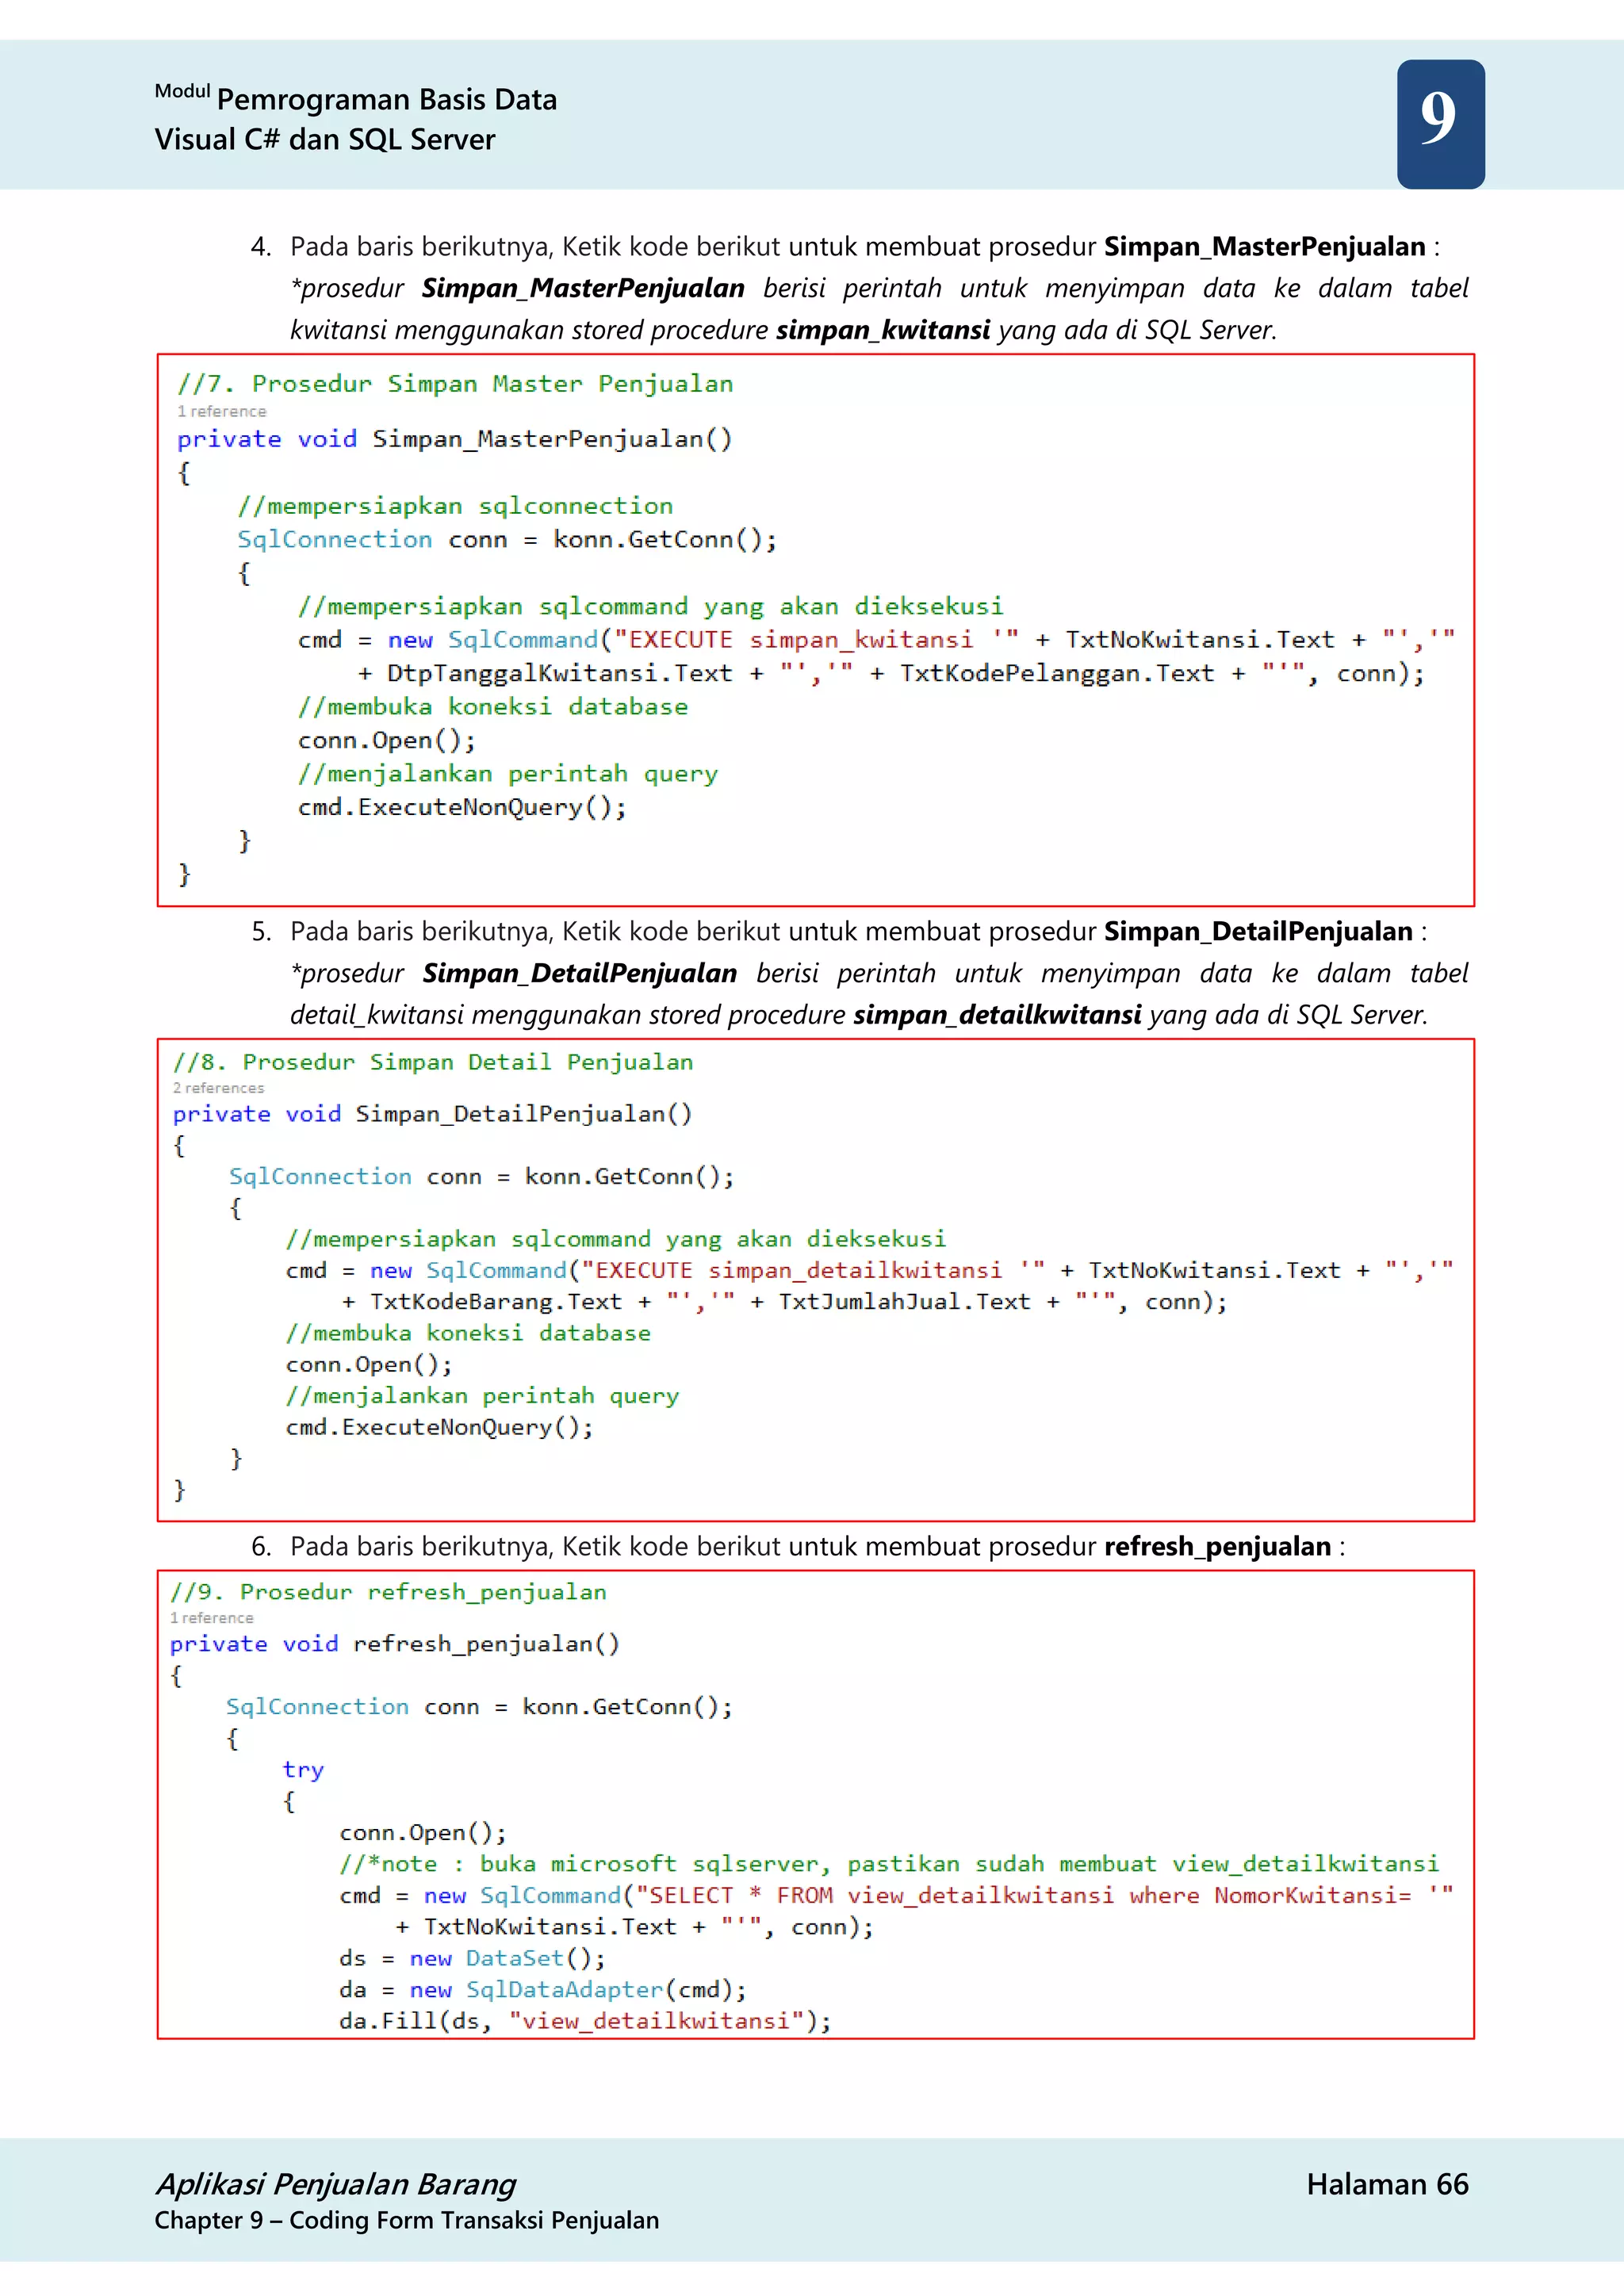Click the comment '//7. Prosedur Simpan Master Penjualan'
1624x2296 pixels.
click(455, 384)
